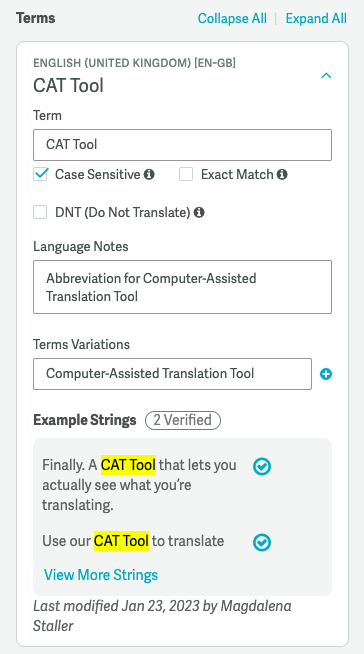
Task: Click verified checkmark on first example string
Action: coord(262,467)
